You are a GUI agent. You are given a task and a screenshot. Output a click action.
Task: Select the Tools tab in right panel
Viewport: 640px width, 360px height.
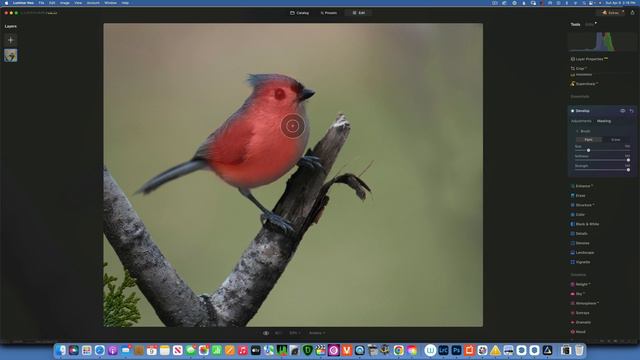[576, 24]
